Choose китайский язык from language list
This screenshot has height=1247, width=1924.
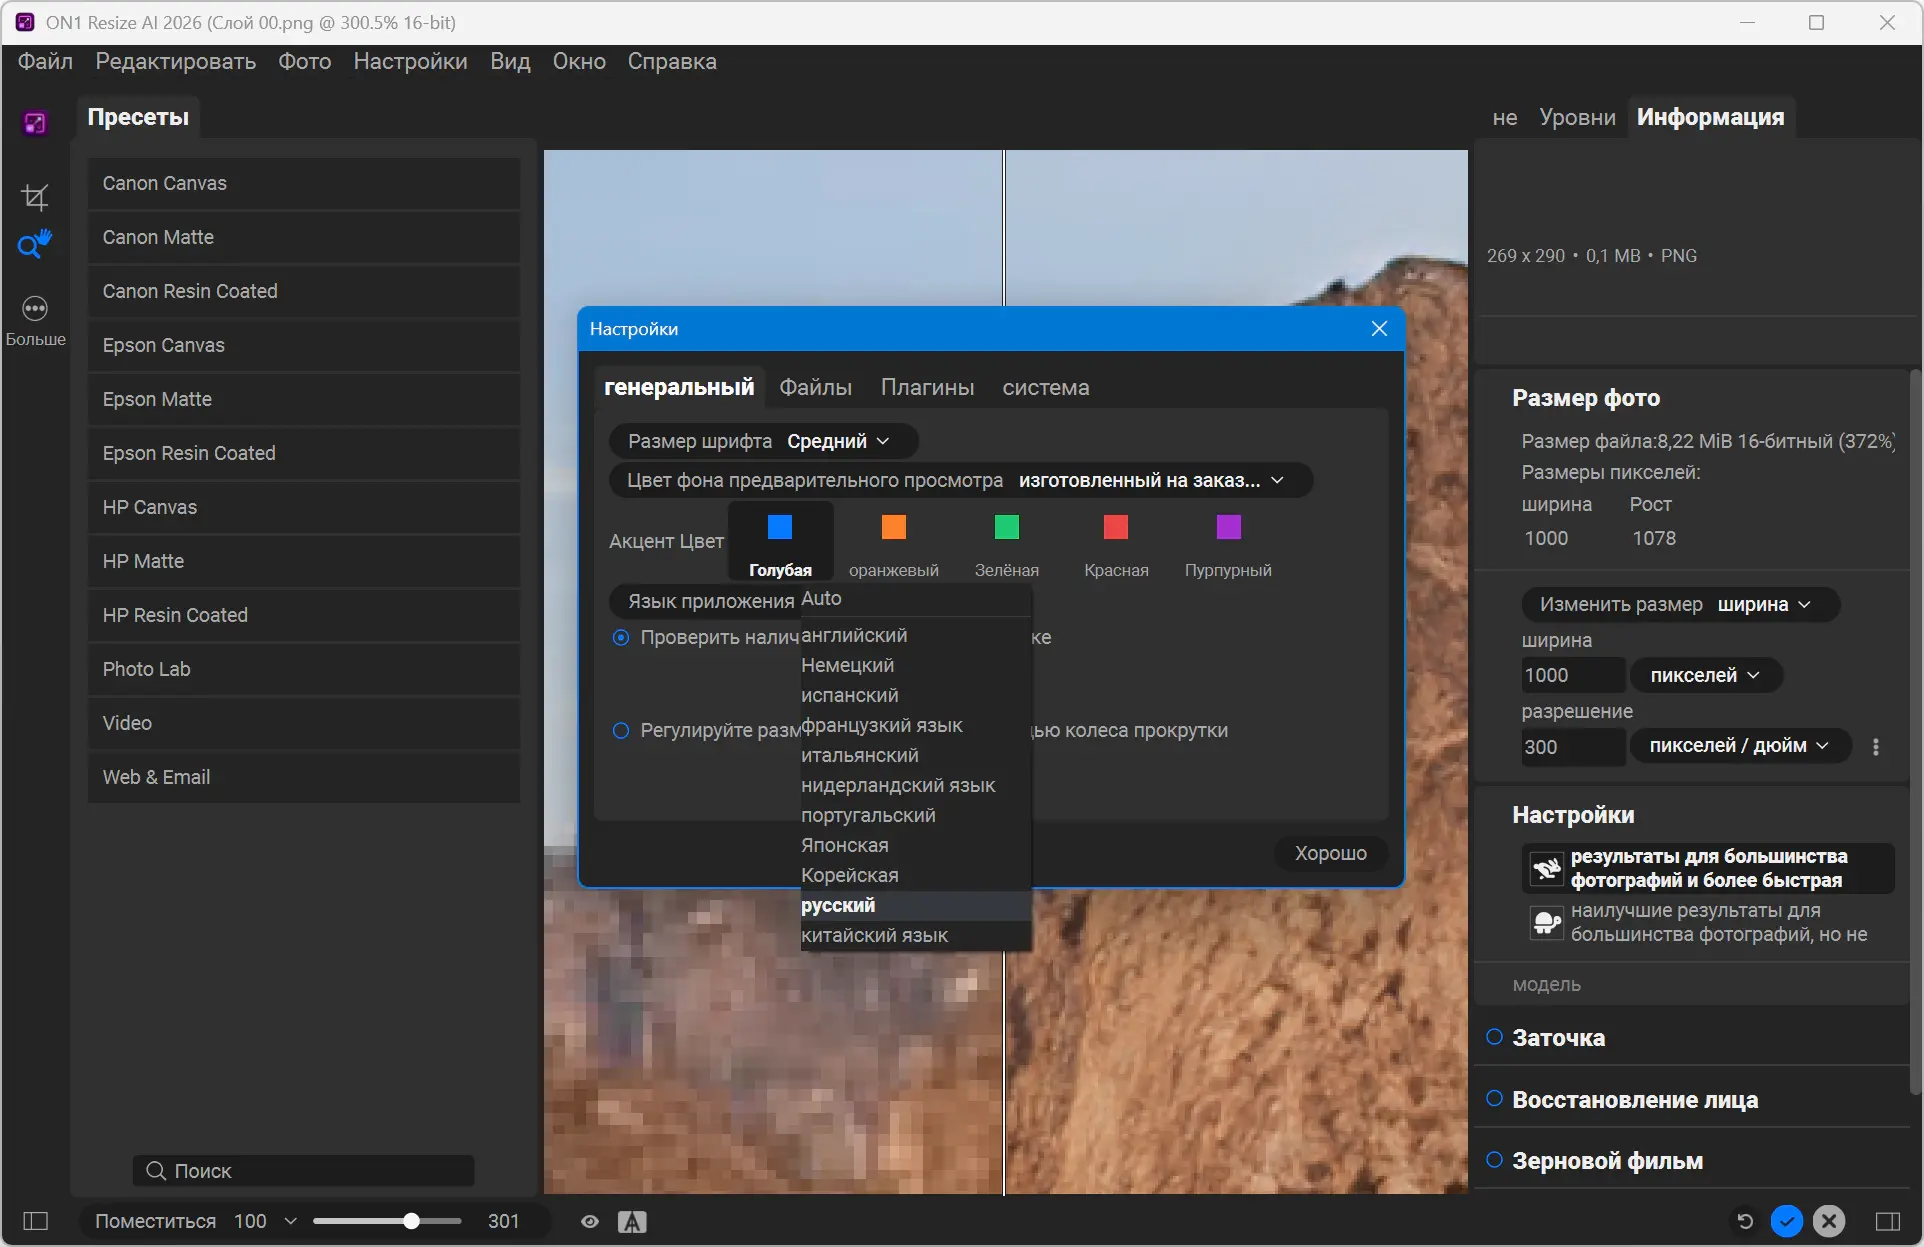875,935
